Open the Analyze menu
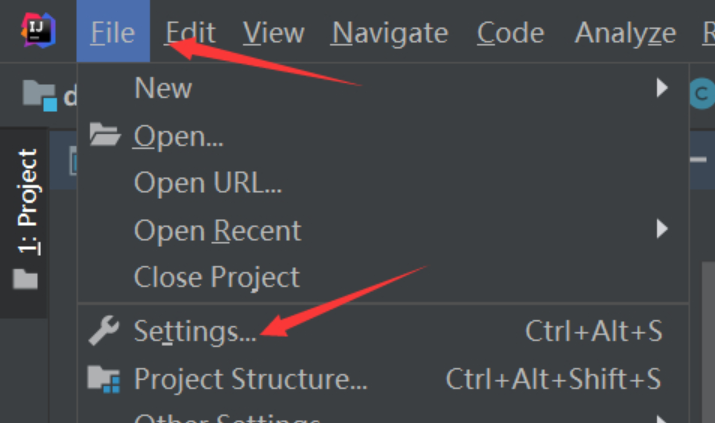The height and width of the screenshot is (423, 715). point(625,33)
